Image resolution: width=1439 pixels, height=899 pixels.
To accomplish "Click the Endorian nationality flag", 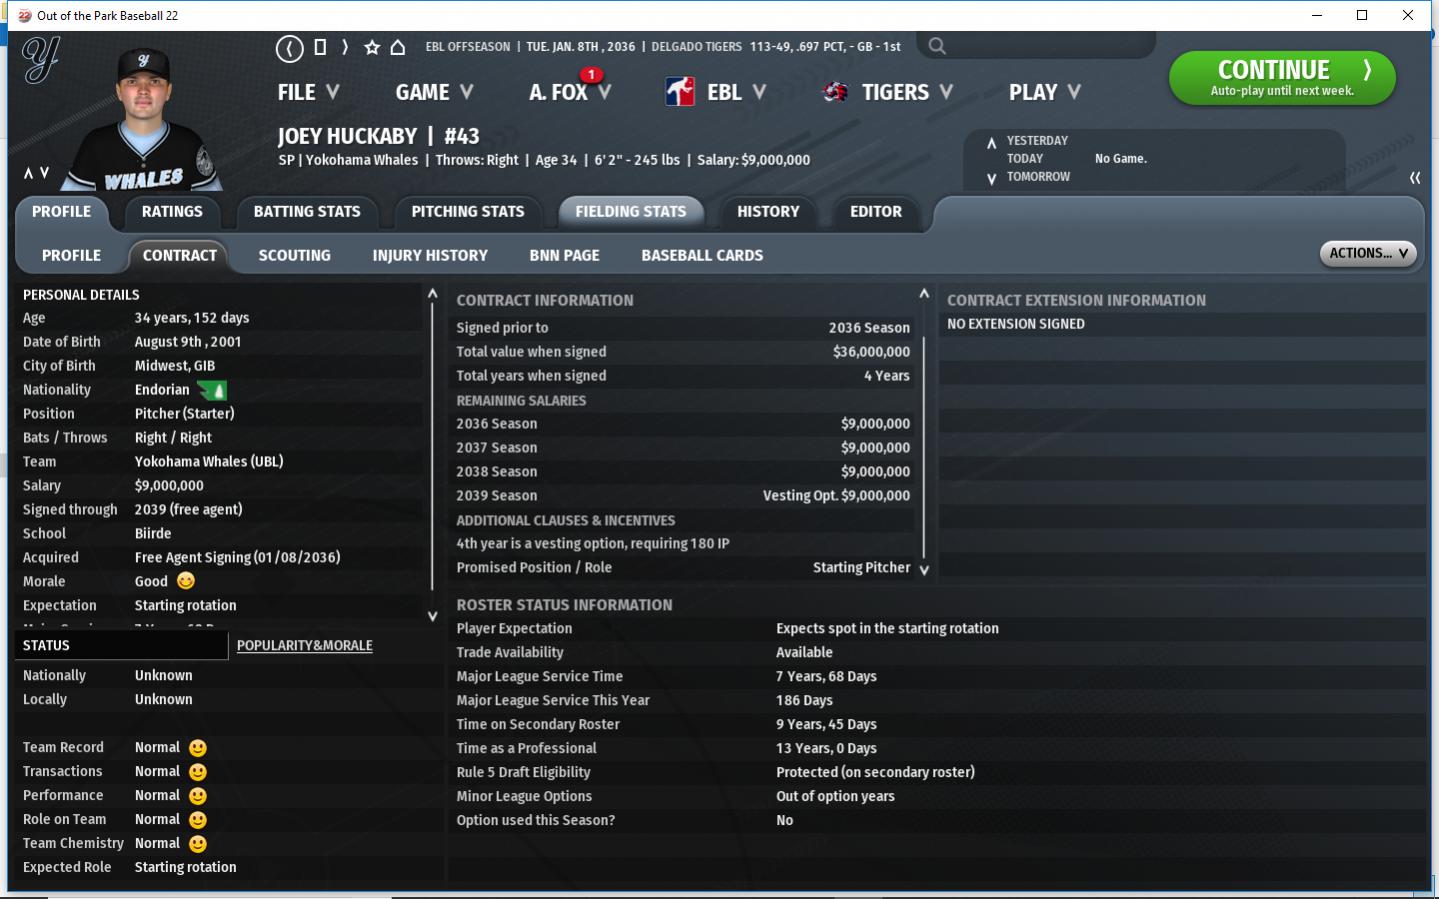I will pos(212,390).
